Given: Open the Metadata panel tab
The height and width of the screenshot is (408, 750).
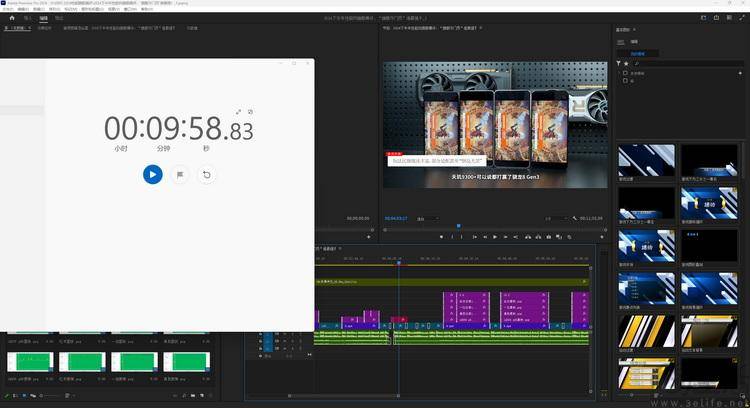Looking at the screenshot, I should [x=192, y=28].
